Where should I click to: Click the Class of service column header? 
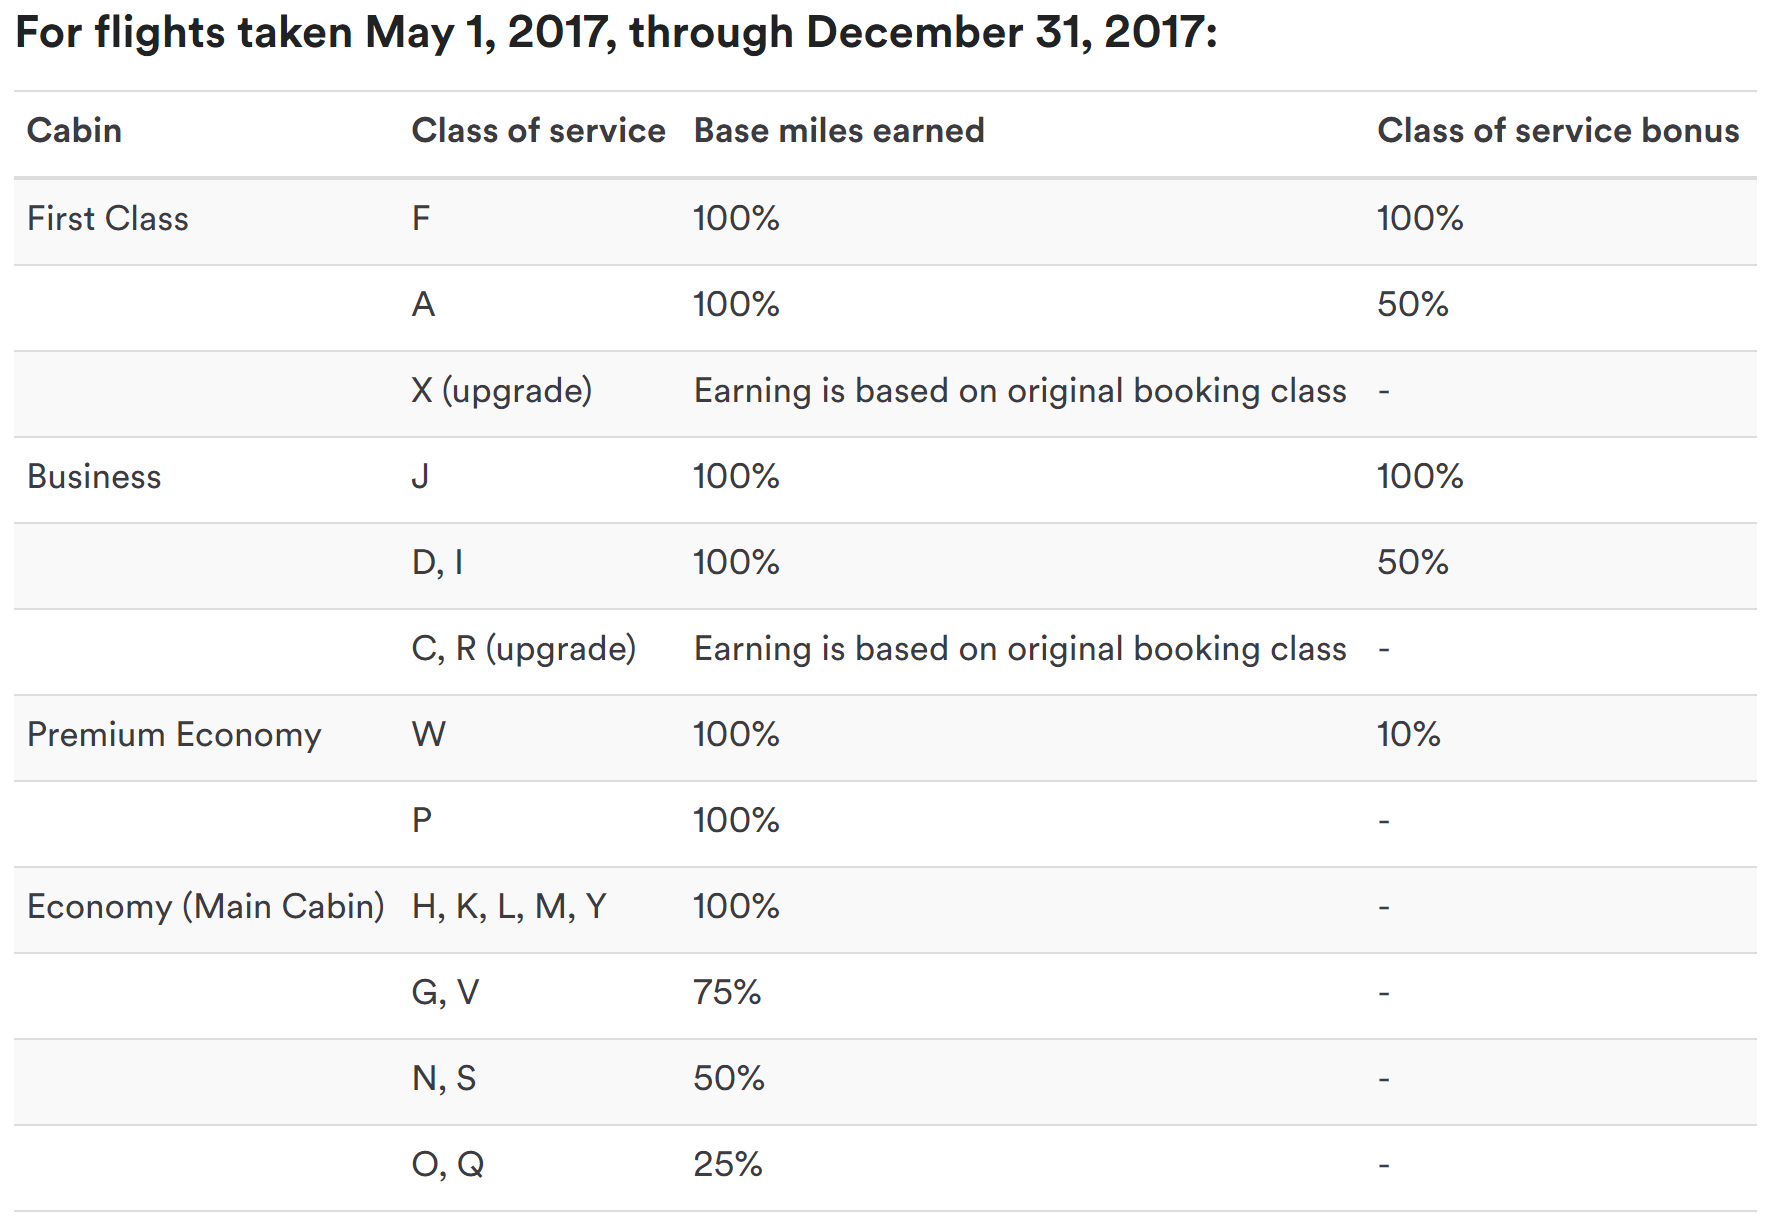coord(538,131)
